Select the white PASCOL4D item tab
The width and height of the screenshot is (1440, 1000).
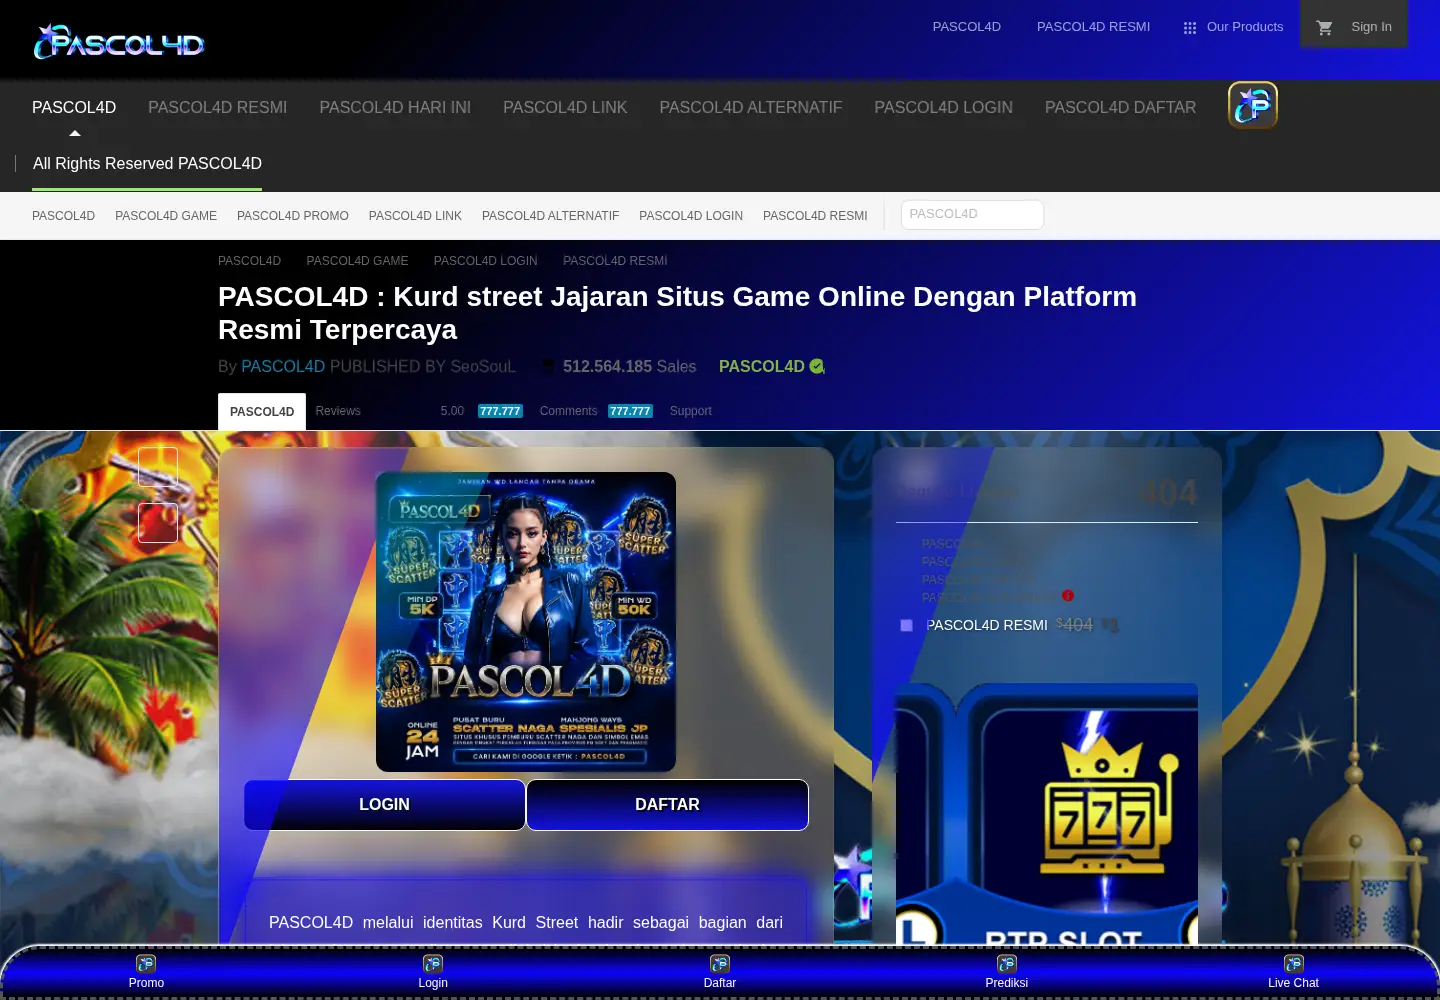click(x=262, y=411)
